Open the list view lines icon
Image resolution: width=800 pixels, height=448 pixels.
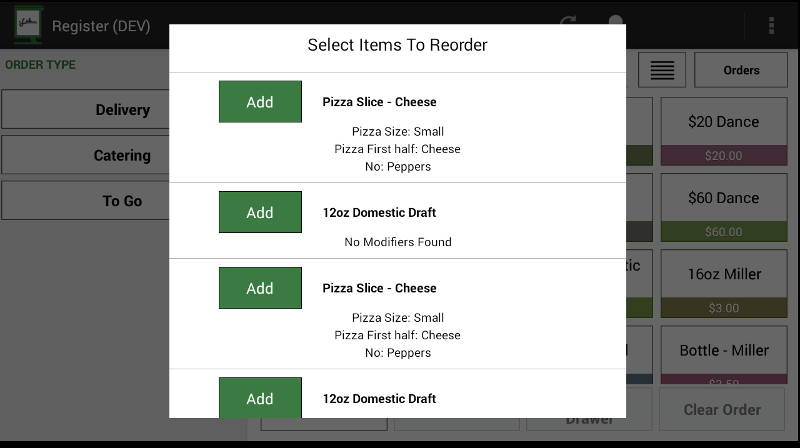[662, 70]
